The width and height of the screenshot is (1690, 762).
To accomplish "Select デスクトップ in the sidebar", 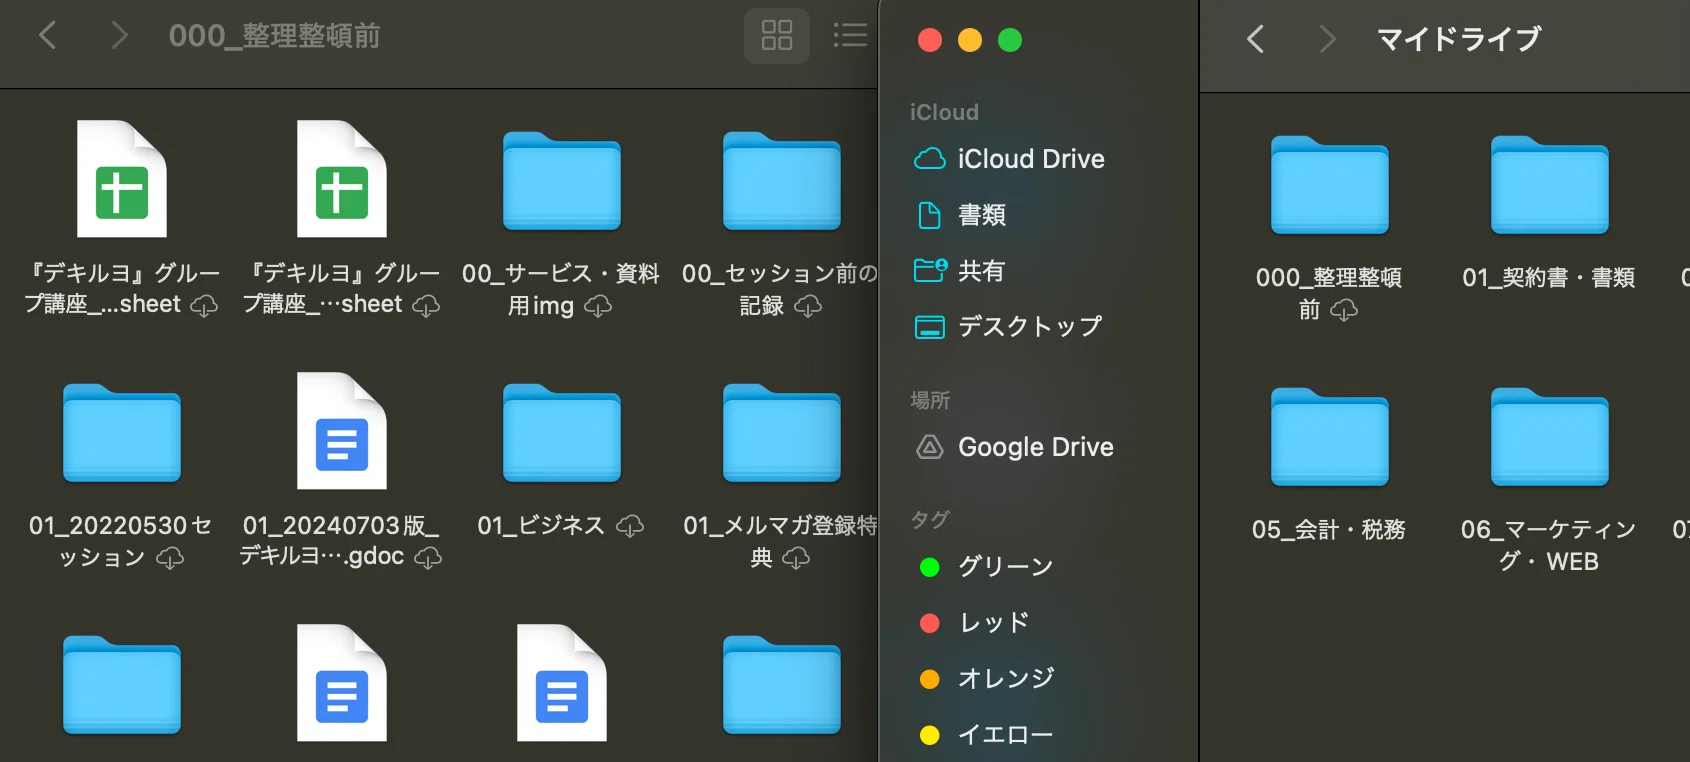I will coord(1009,327).
